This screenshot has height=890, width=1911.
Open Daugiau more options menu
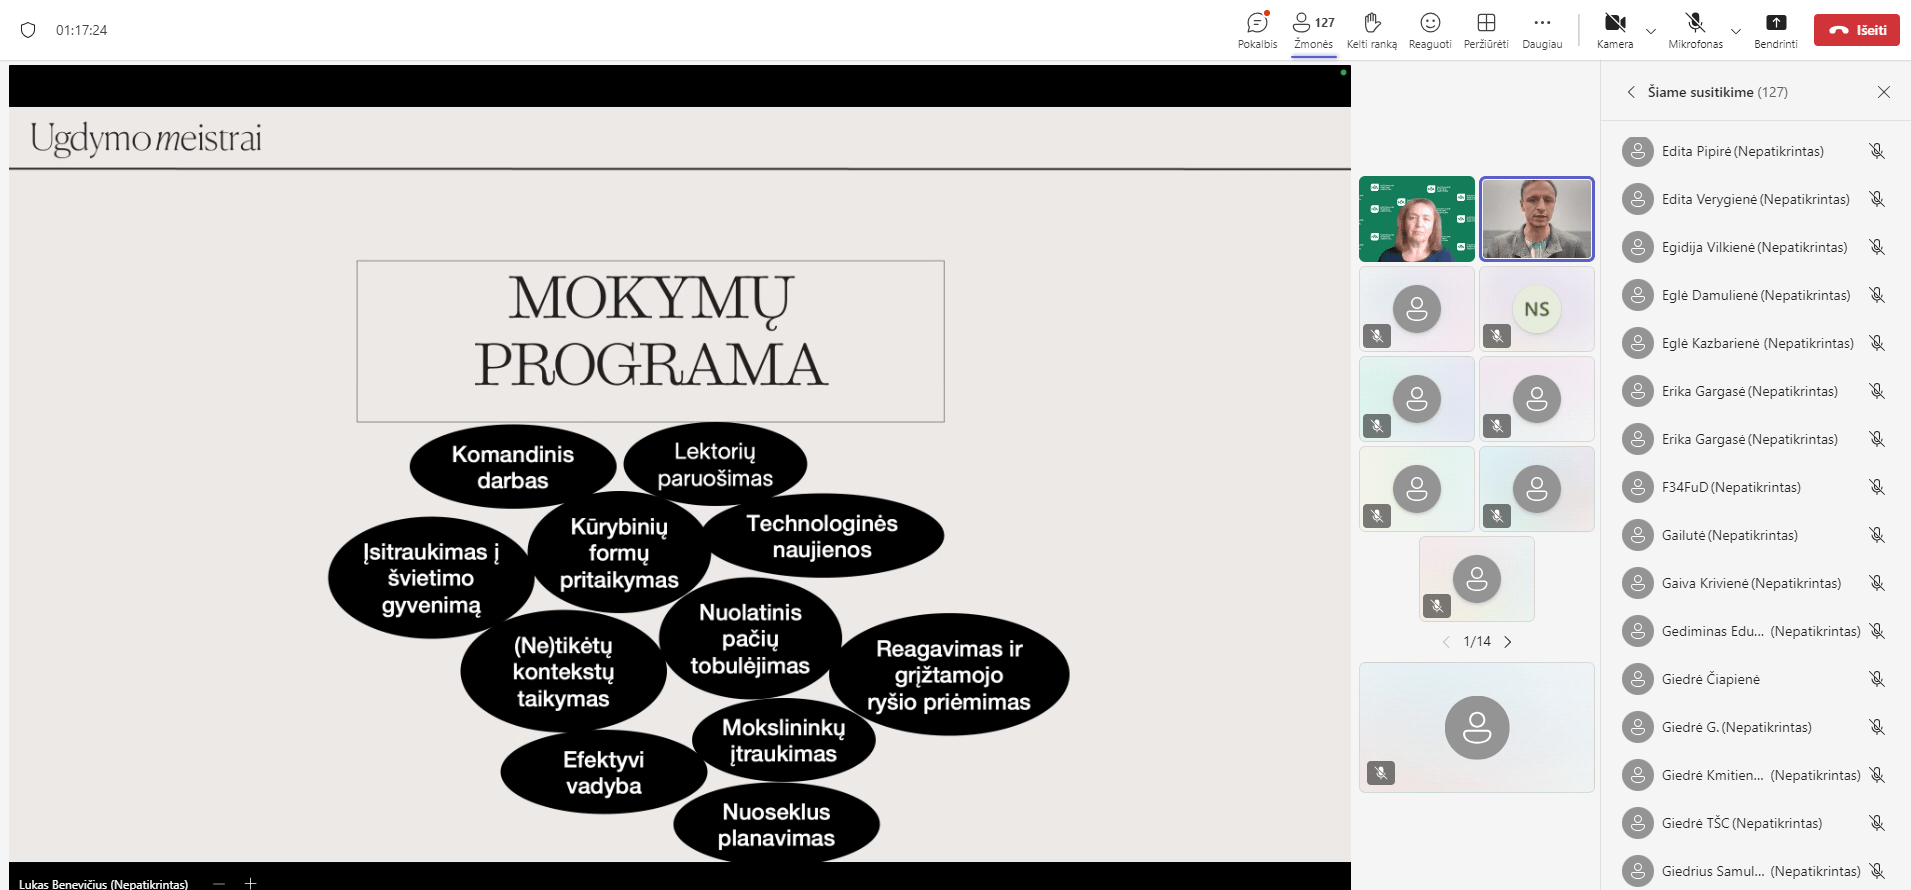coord(1542,23)
